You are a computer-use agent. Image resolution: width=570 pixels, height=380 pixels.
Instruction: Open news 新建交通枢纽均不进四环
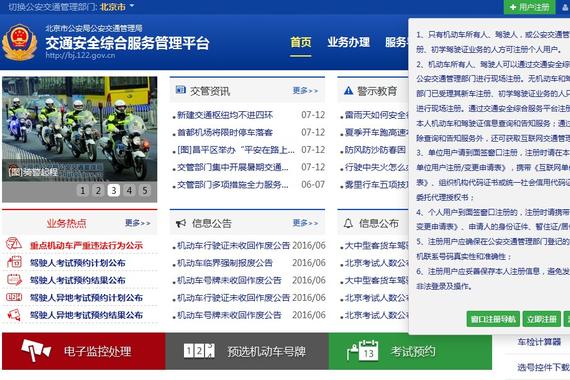pos(225,115)
